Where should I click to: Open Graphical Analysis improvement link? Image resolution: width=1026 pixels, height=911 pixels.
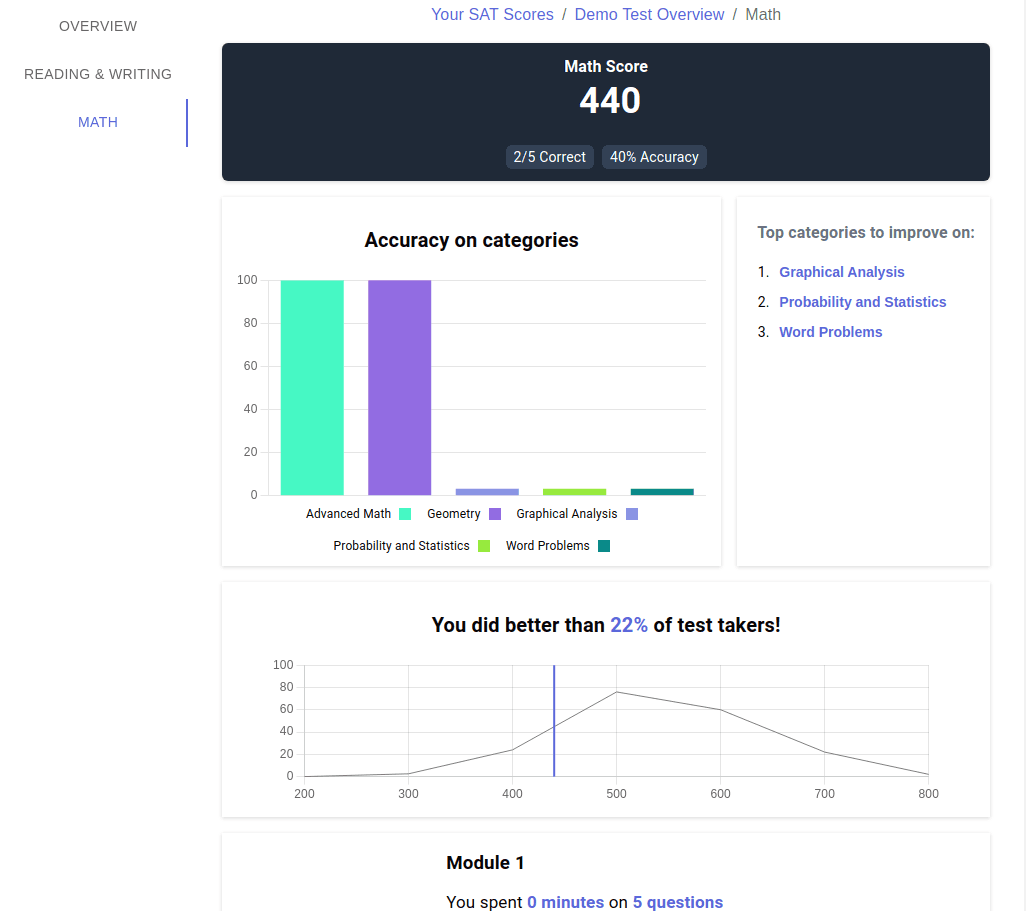click(841, 272)
